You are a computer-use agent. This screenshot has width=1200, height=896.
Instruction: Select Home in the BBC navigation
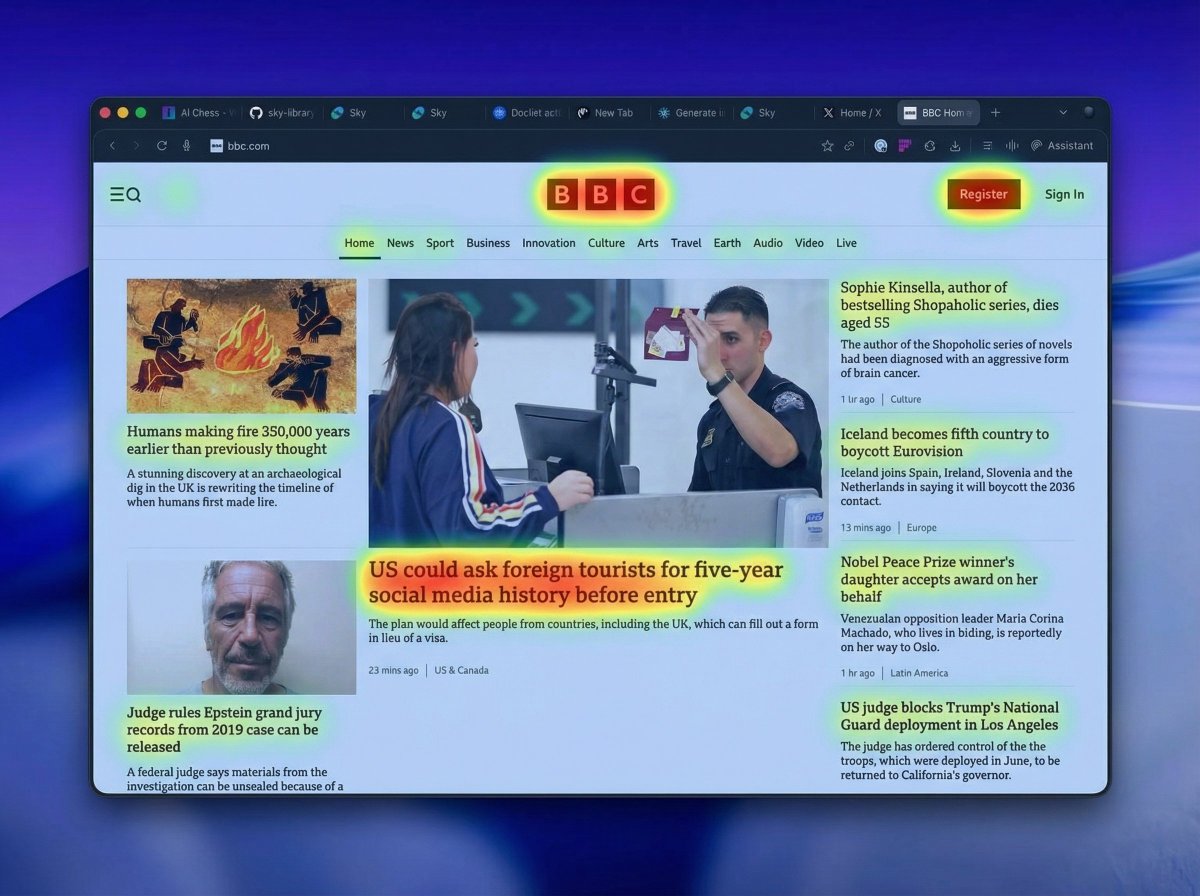pos(359,243)
